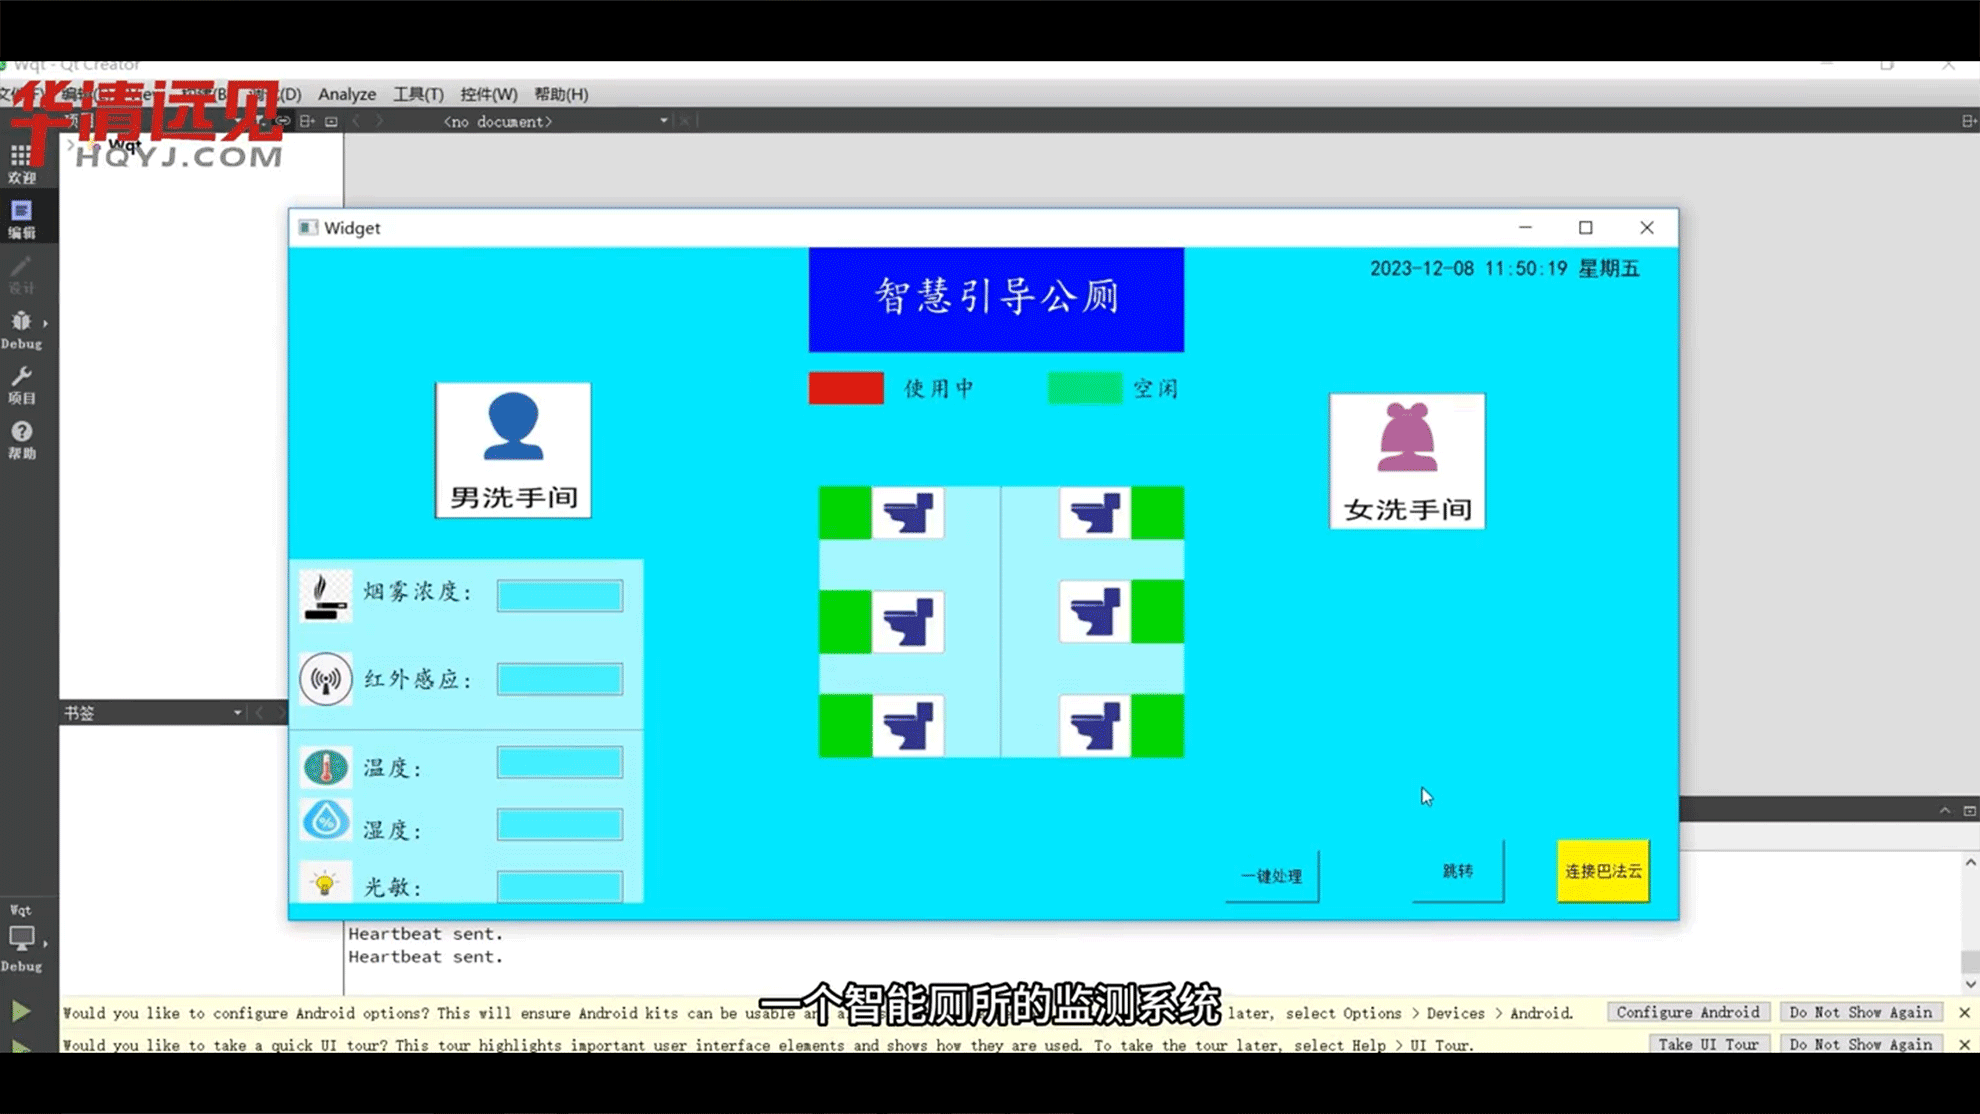Click the male restroom (男洗手间) icon
Viewport: 1980px width, 1114px height.
[x=513, y=450]
